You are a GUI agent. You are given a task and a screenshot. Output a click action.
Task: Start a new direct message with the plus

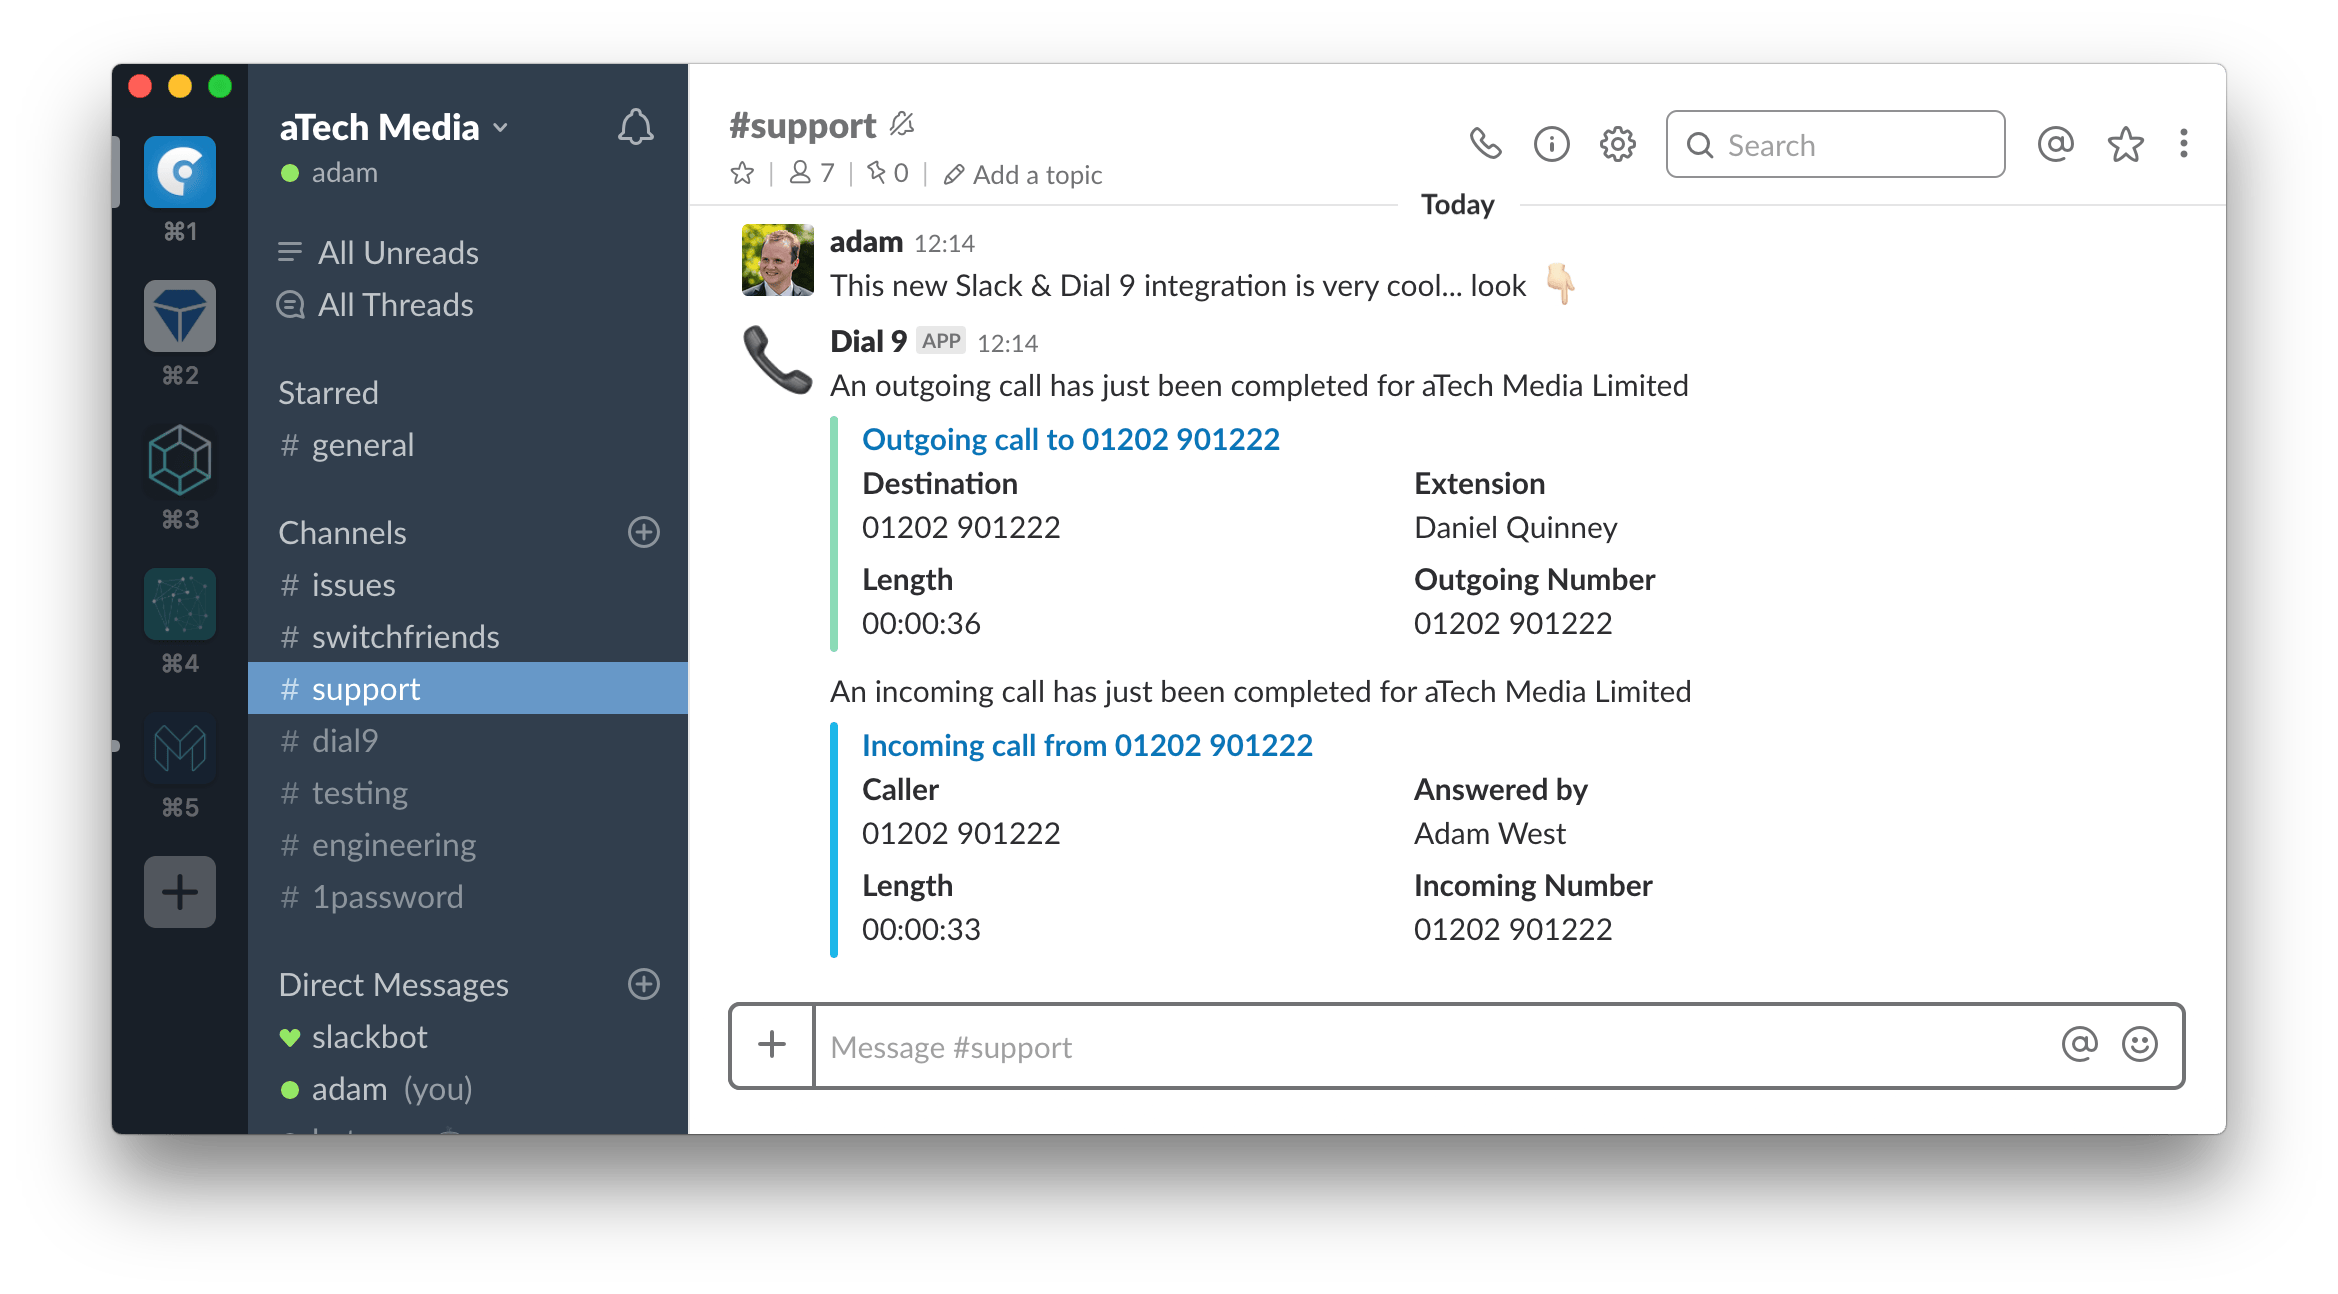[x=644, y=985]
